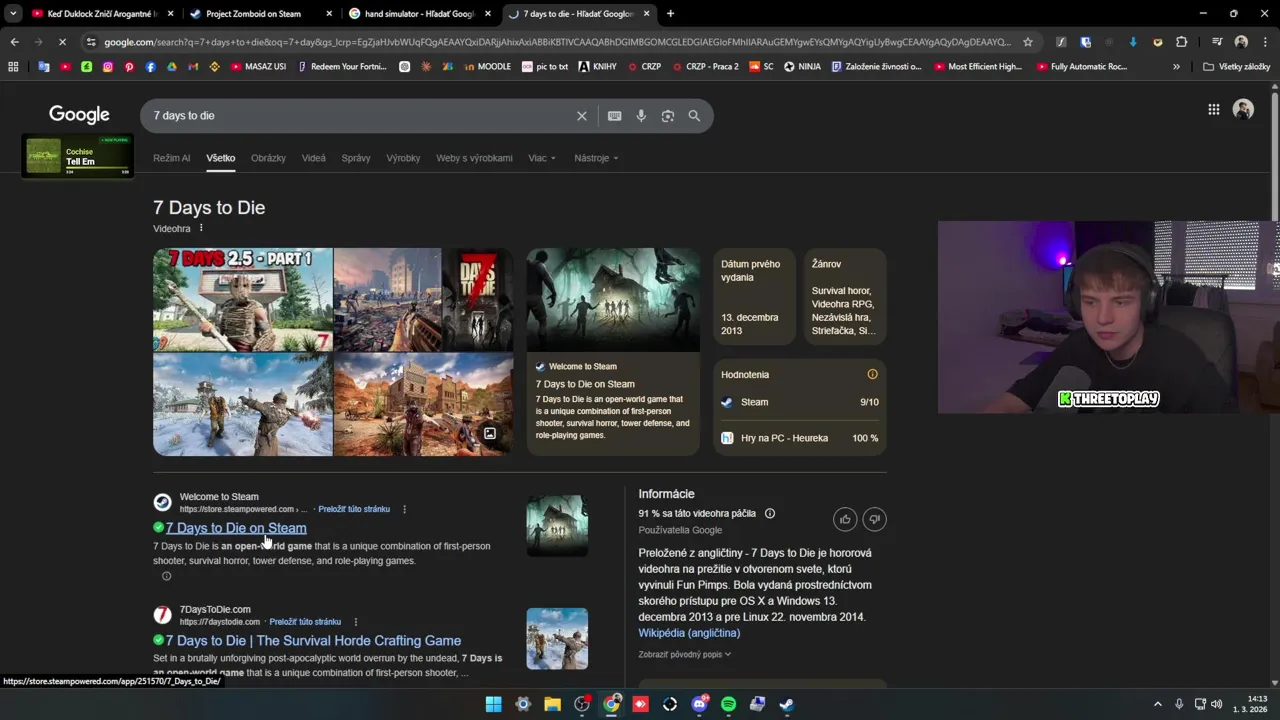Open Steam from the taskbar
Viewport: 1280px width, 720px height.
tap(787, 704)
